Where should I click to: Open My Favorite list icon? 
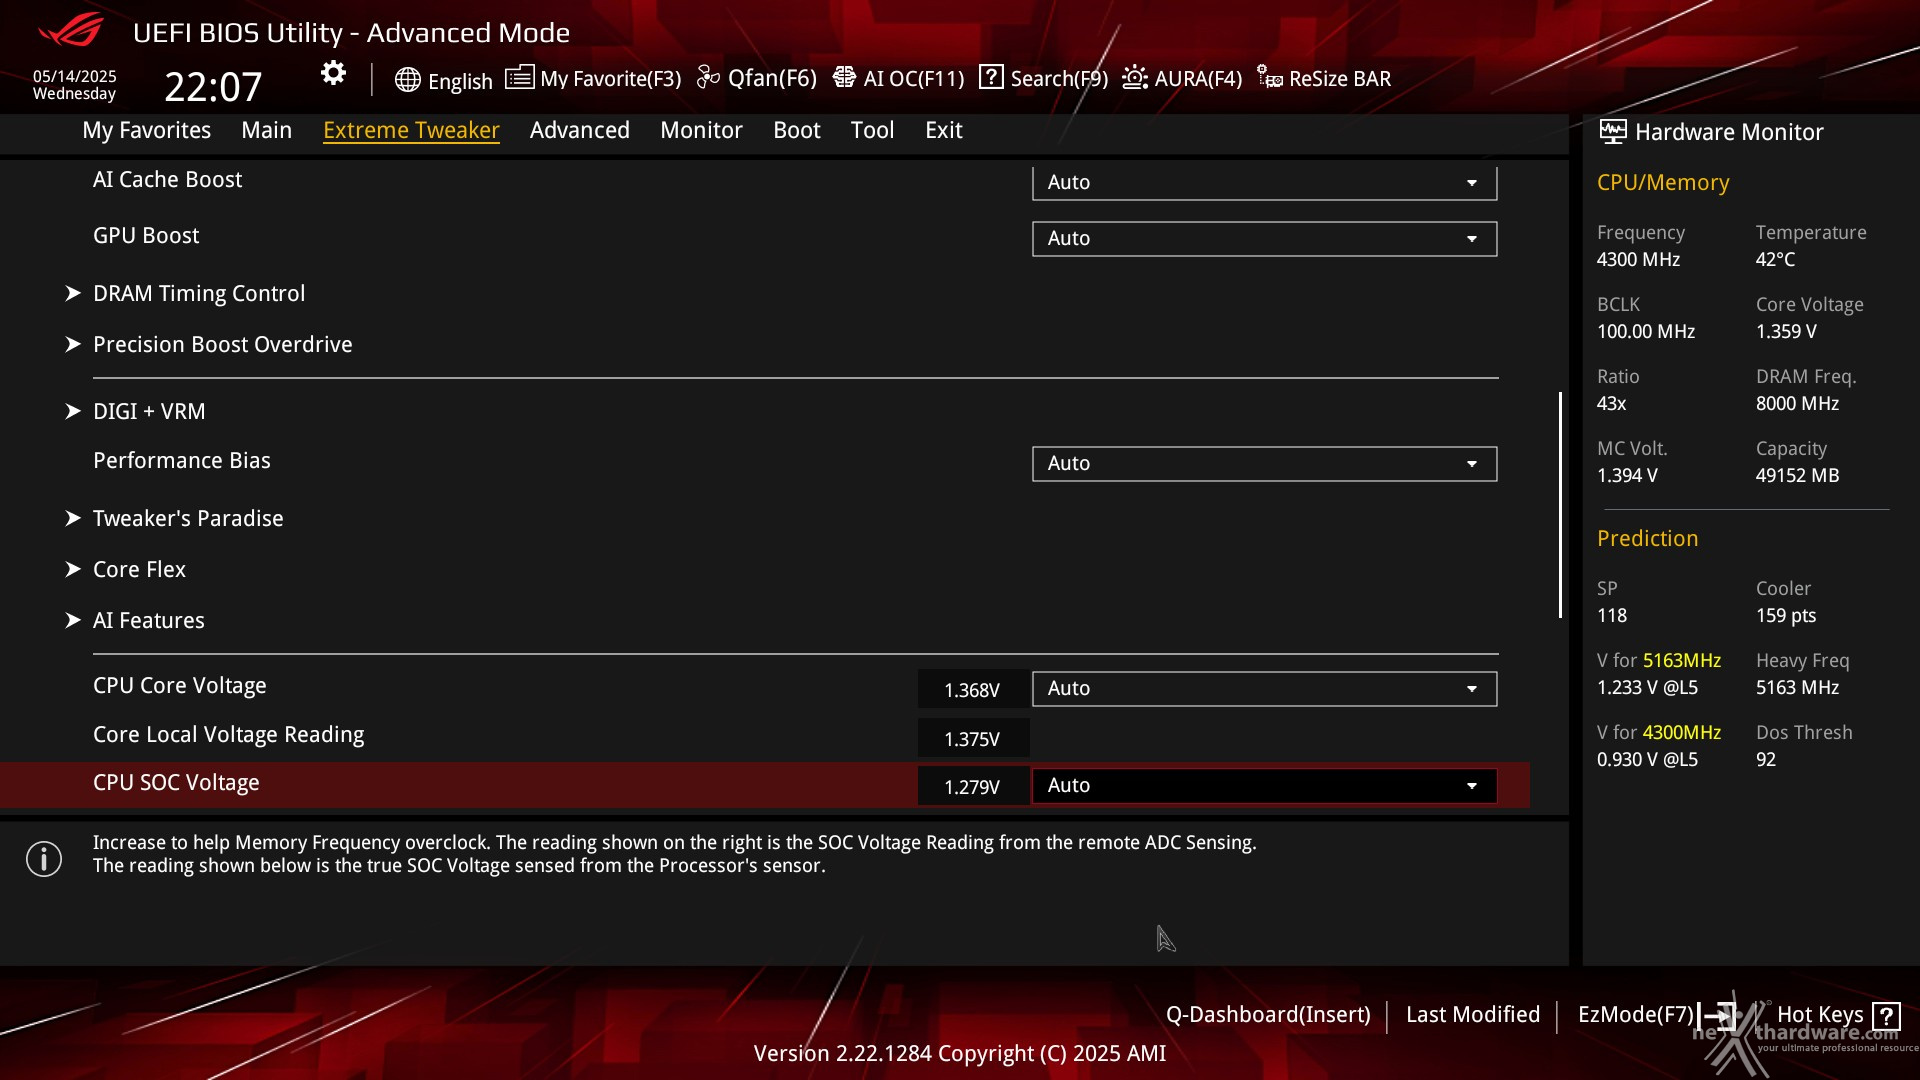519,78
